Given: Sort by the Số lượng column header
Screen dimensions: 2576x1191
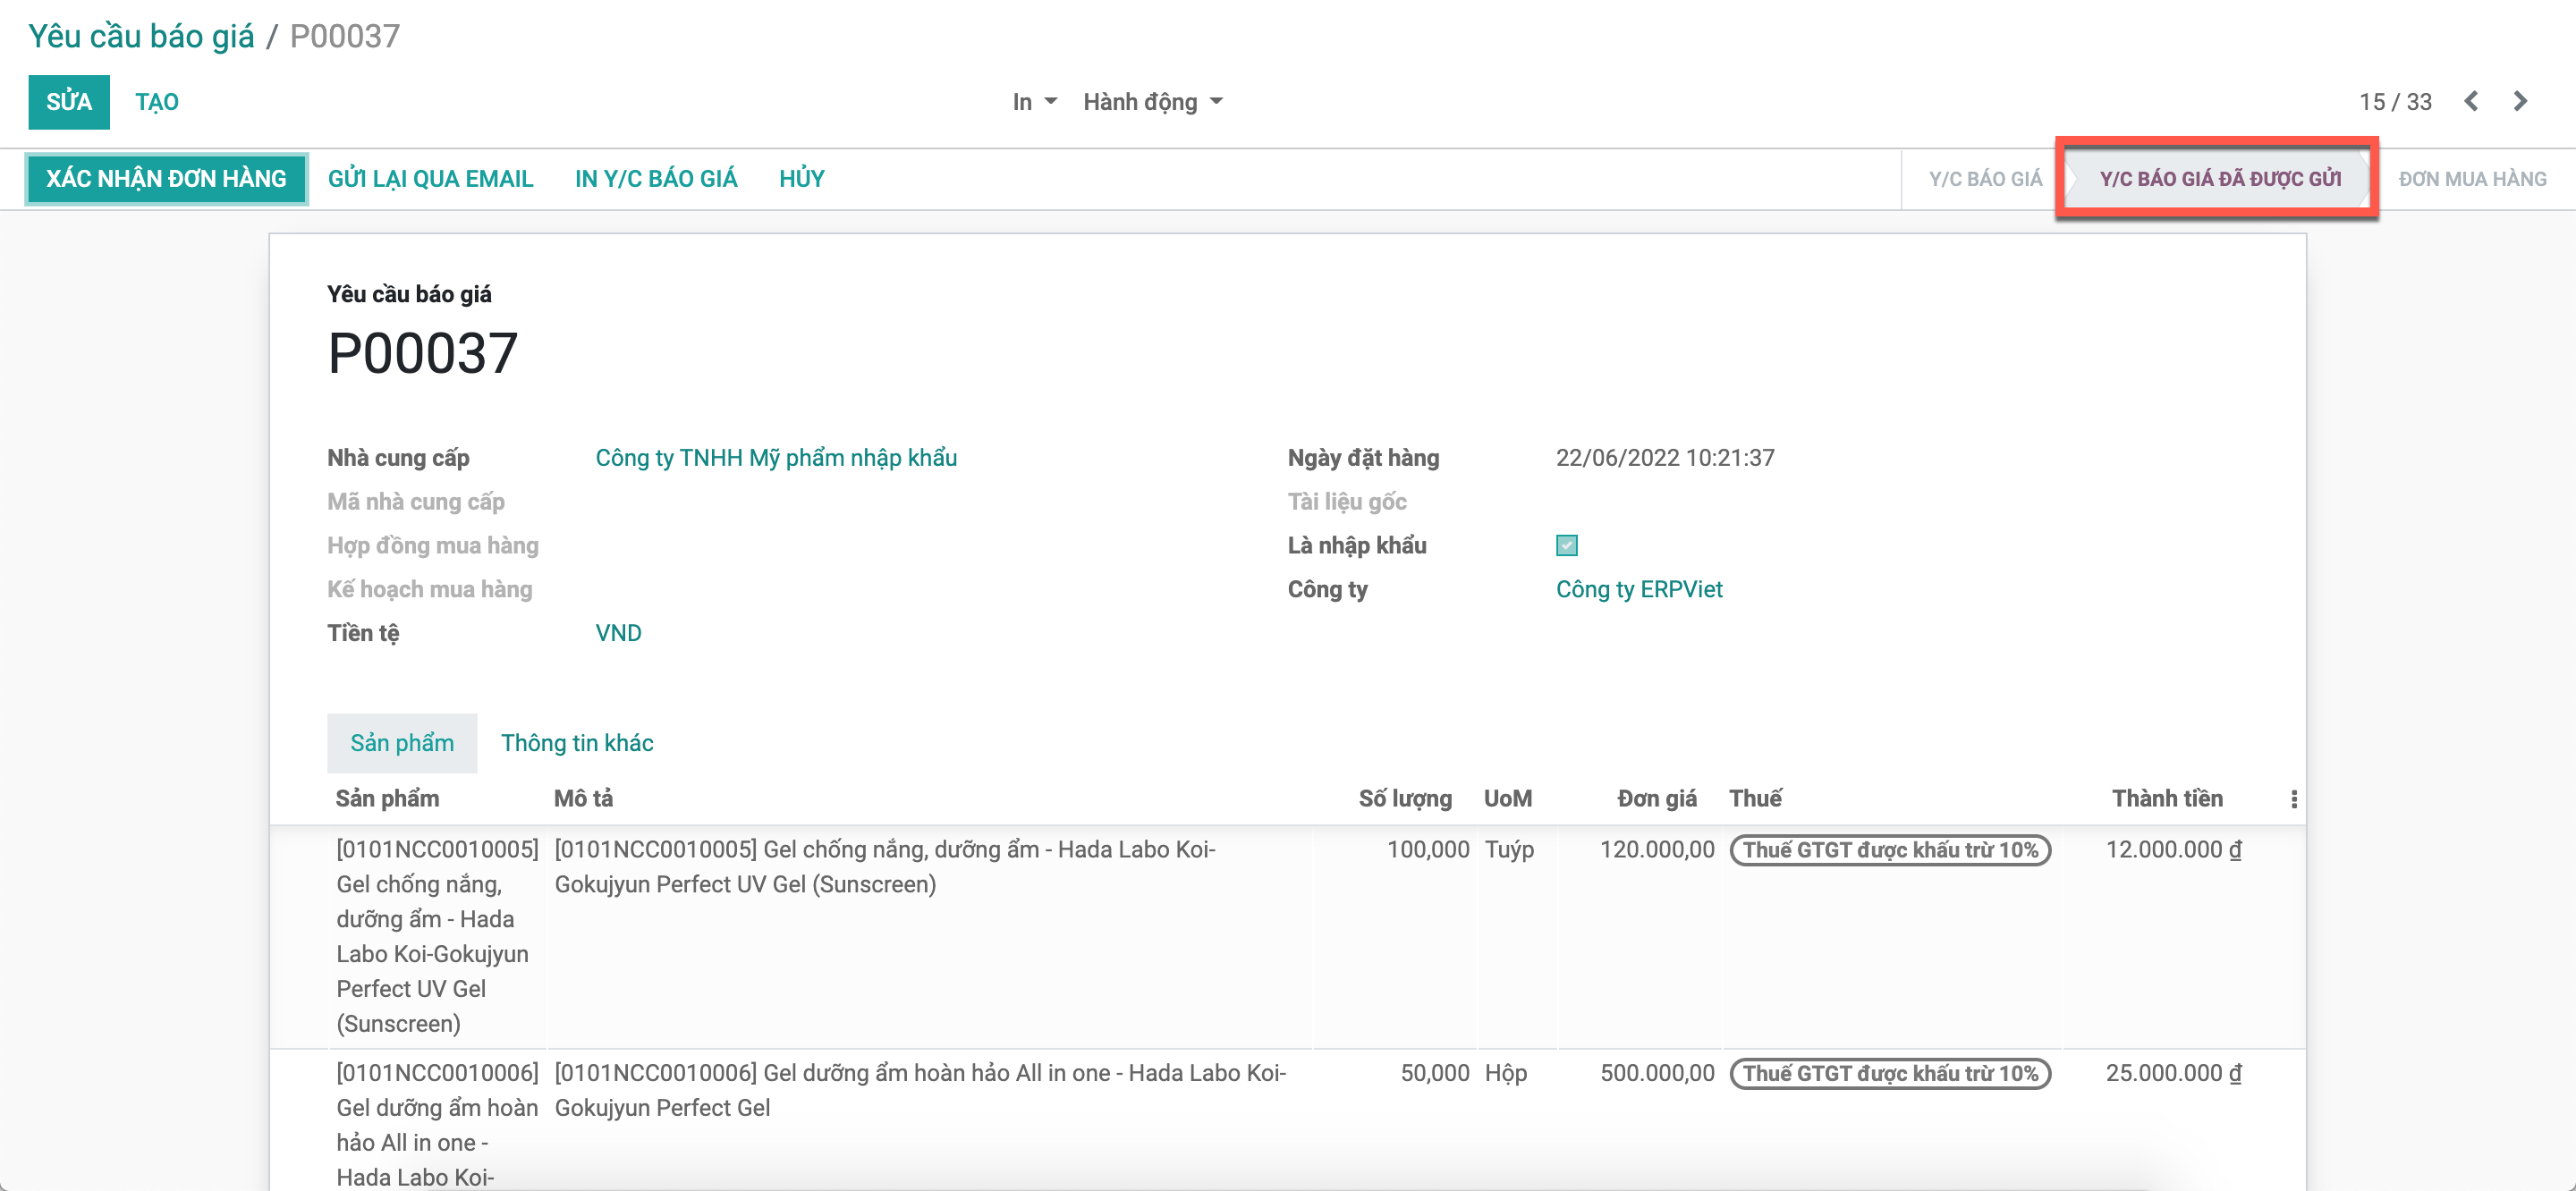Looking at the screenshot, I should tap(1404, 798).
